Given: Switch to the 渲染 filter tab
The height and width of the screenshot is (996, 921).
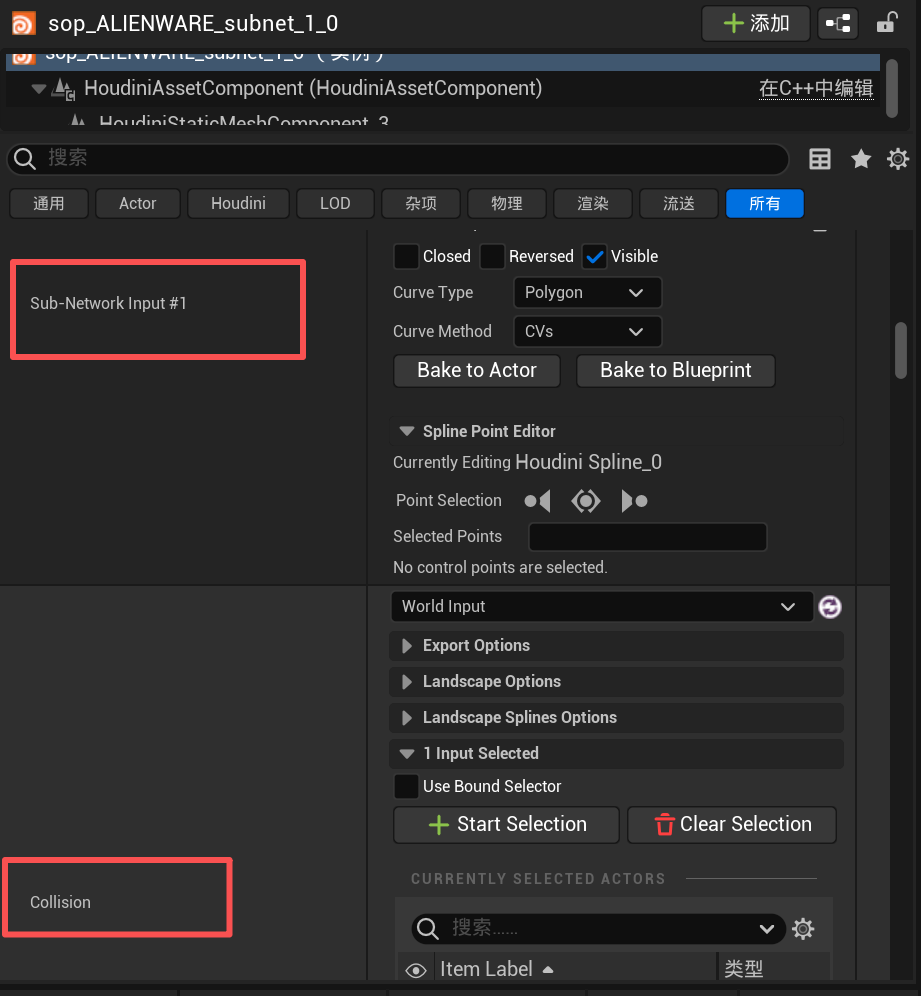Looking at the screenshot, I should coord(593,203).
